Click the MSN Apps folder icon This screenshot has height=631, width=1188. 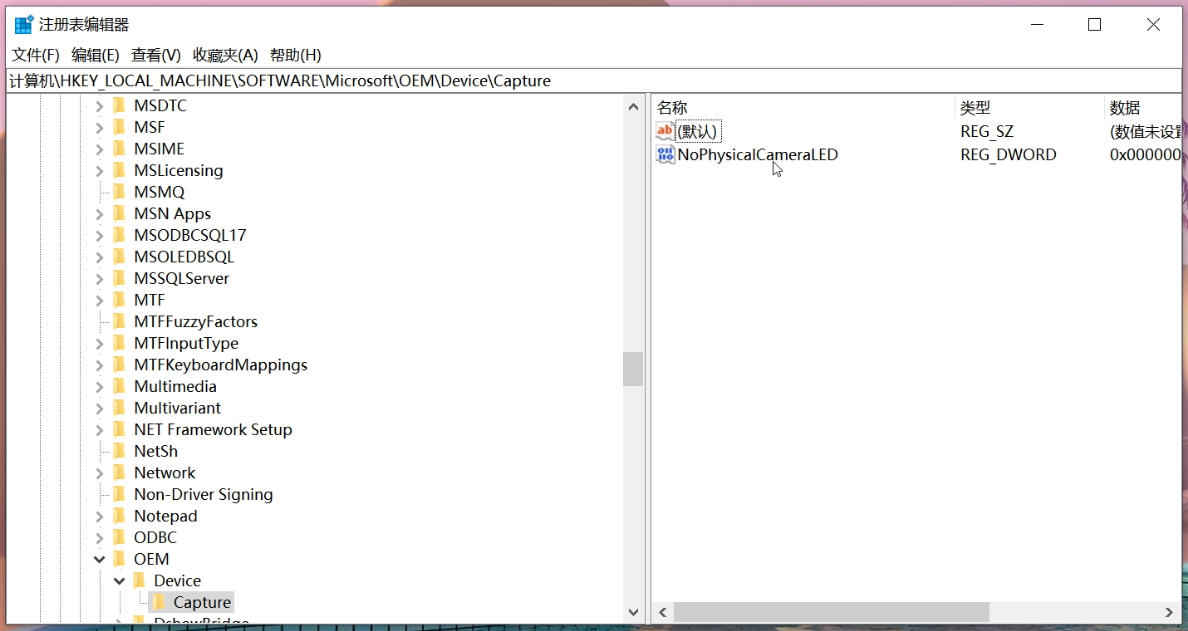(119, 214)
